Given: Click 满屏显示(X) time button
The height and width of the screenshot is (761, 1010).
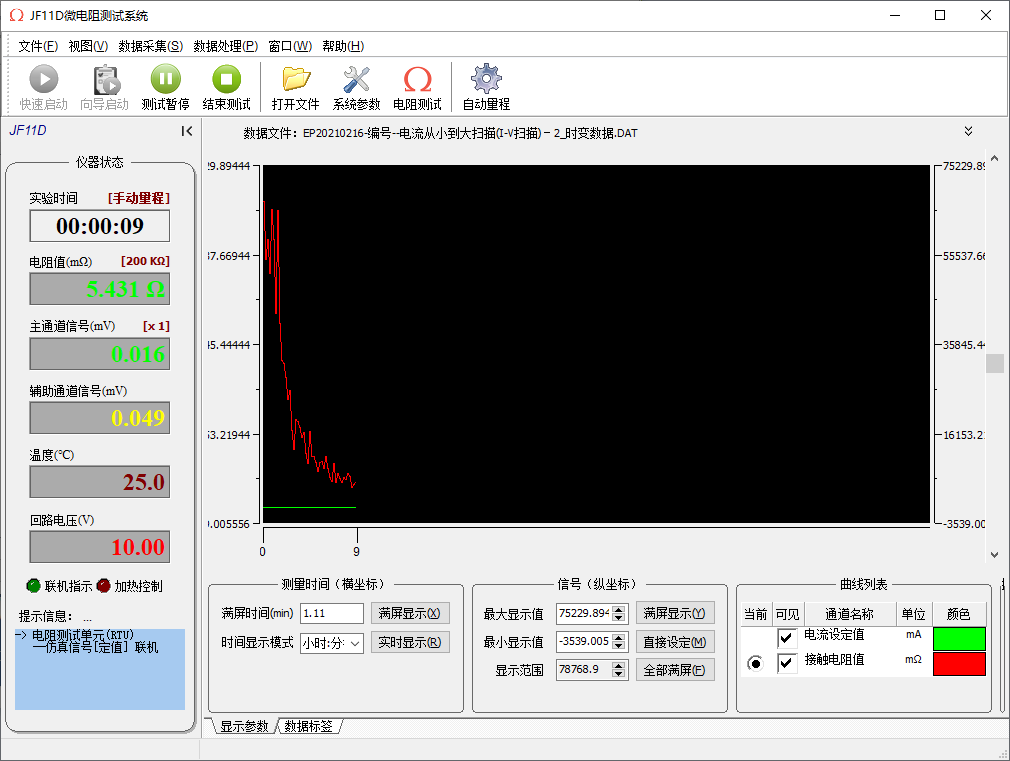Looking at the screenshot, I should pyautogui.click(x=410, y=613).
